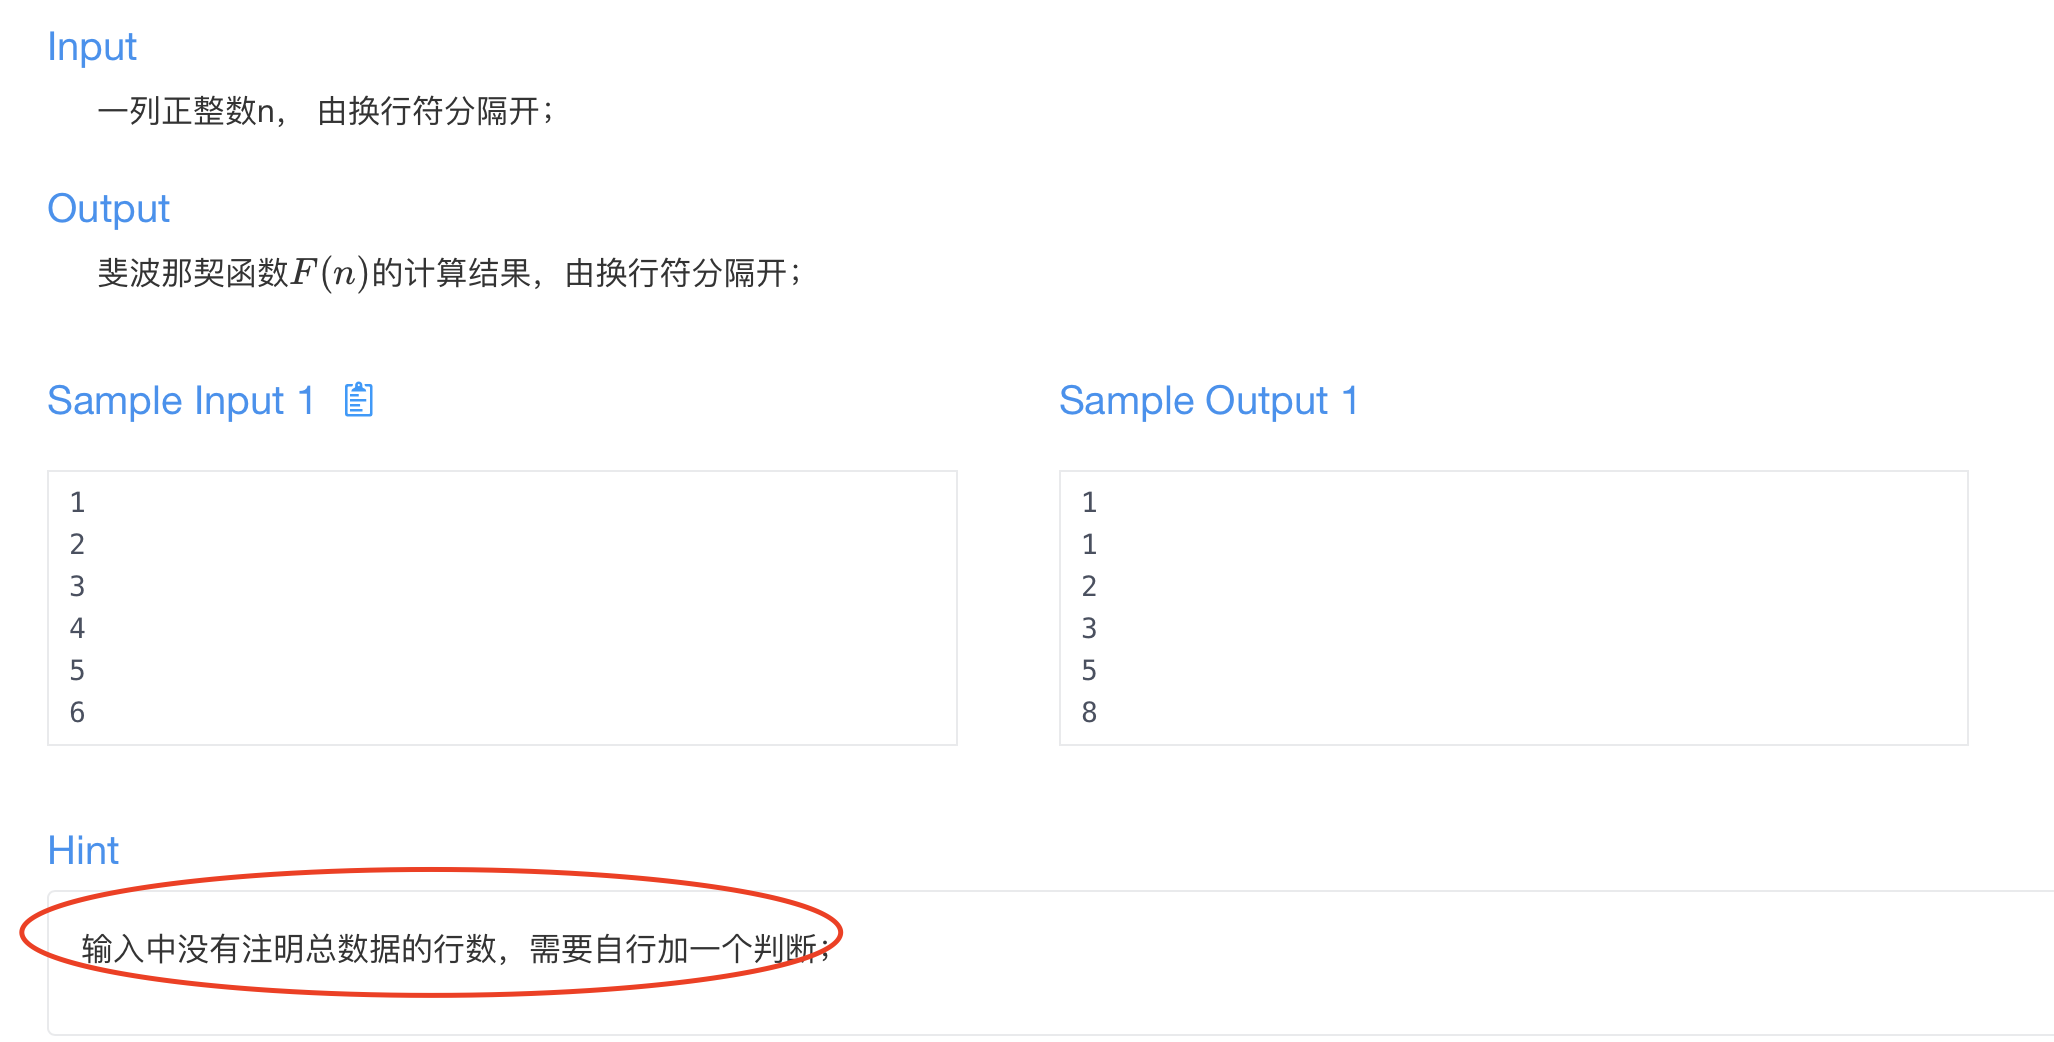Click the Hint section heading

83,851
